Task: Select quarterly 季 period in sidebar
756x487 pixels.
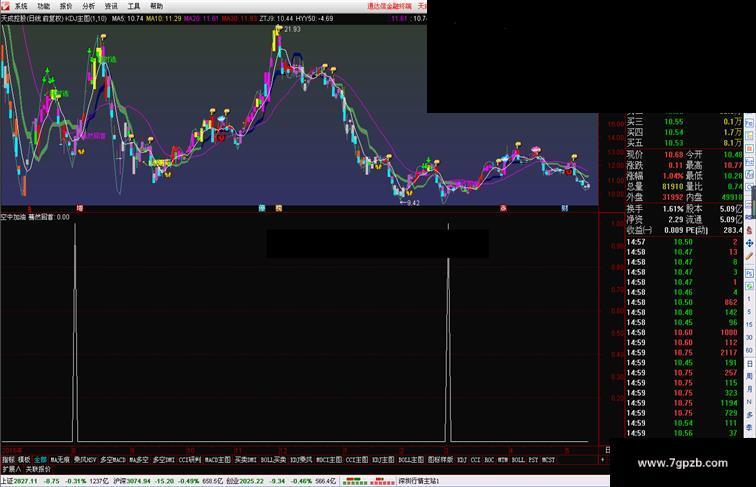Action: pyautogui.click(x=750, y=428)
